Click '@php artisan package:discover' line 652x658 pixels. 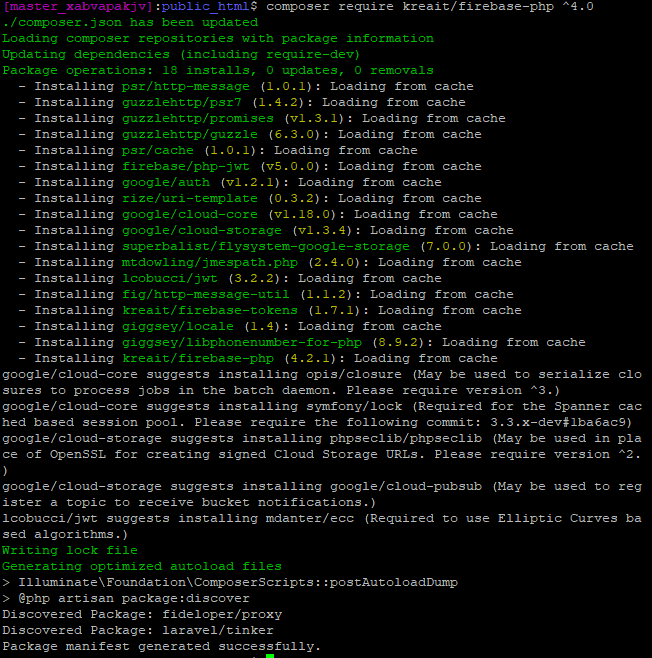[134, 598]
